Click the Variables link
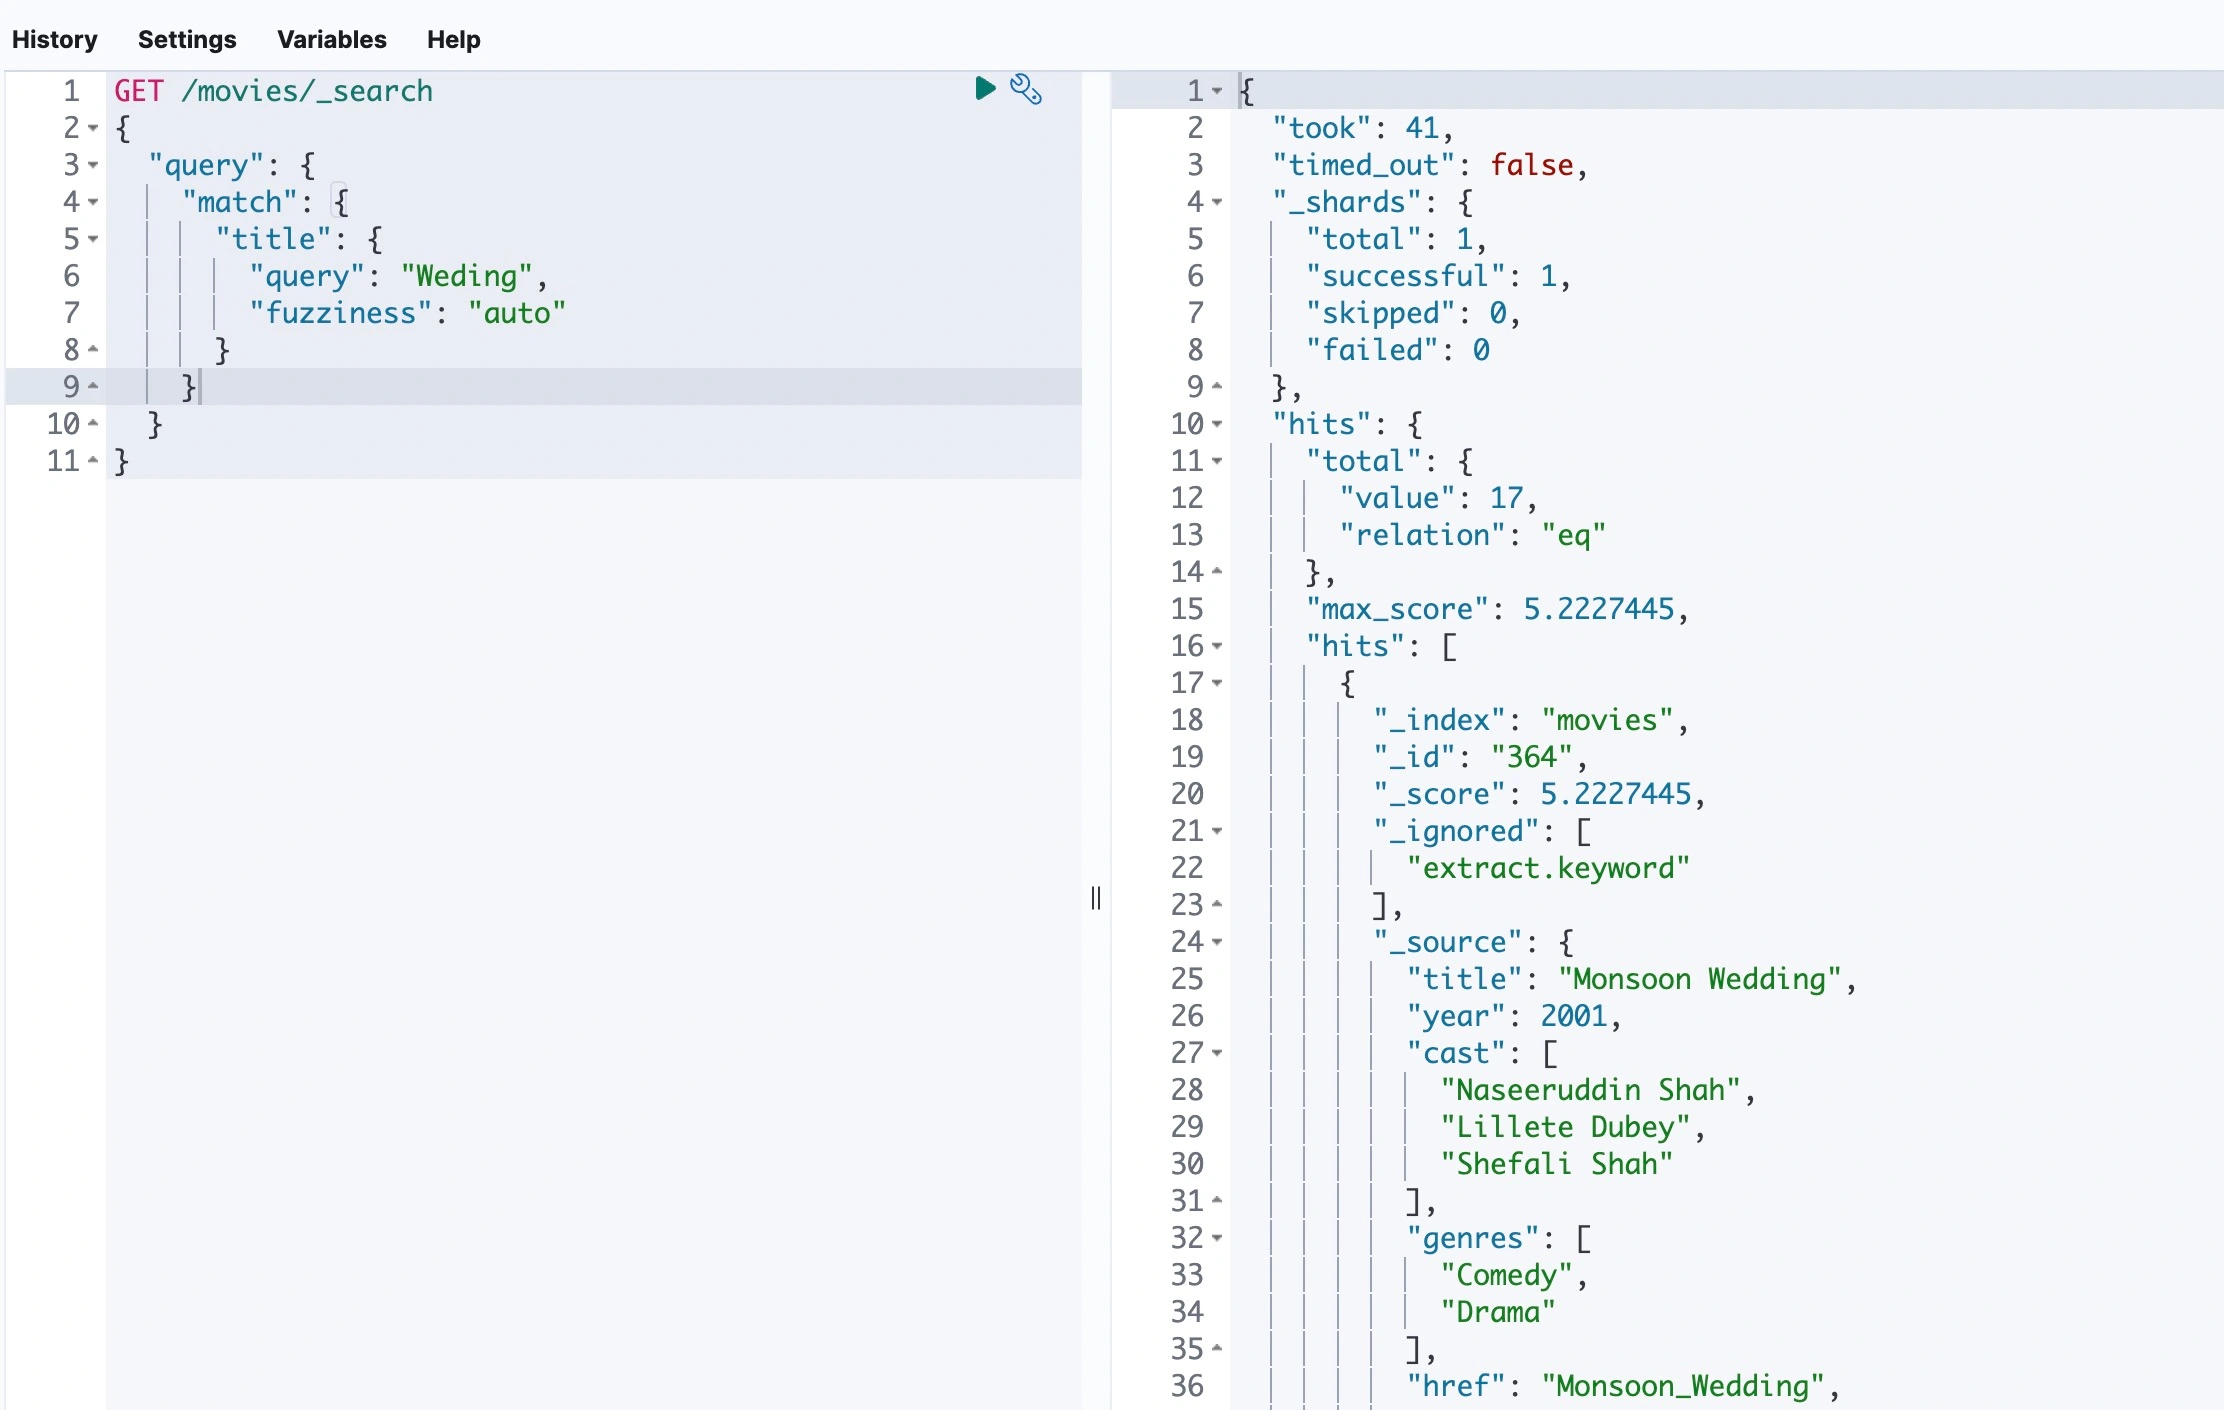The image size is (2224, 1410). (331, 39)
